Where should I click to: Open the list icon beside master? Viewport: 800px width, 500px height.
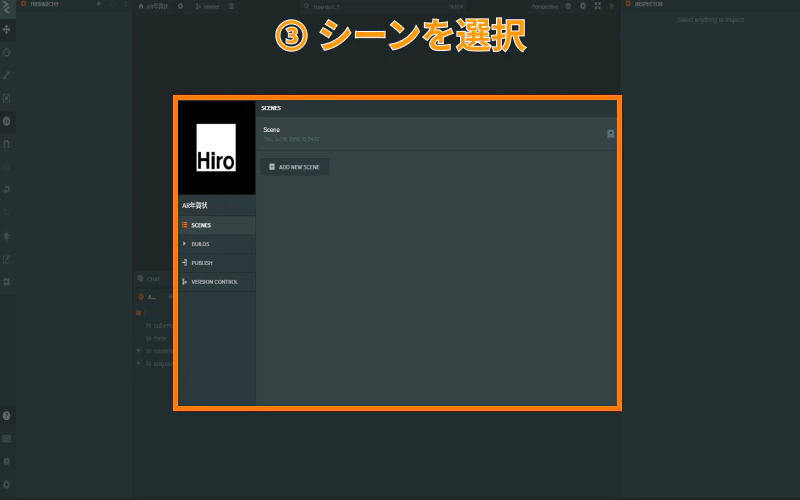pyautogui.click(x=231, y=7)
